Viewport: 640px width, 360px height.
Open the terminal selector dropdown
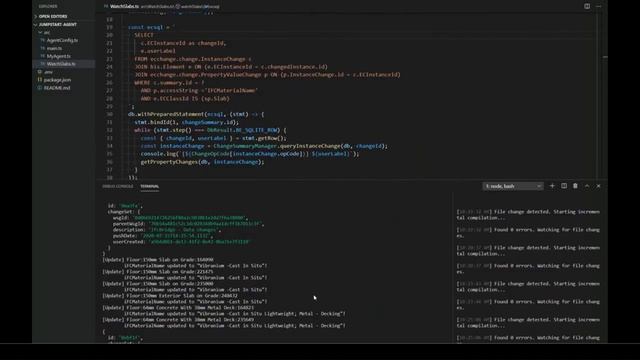513,186
